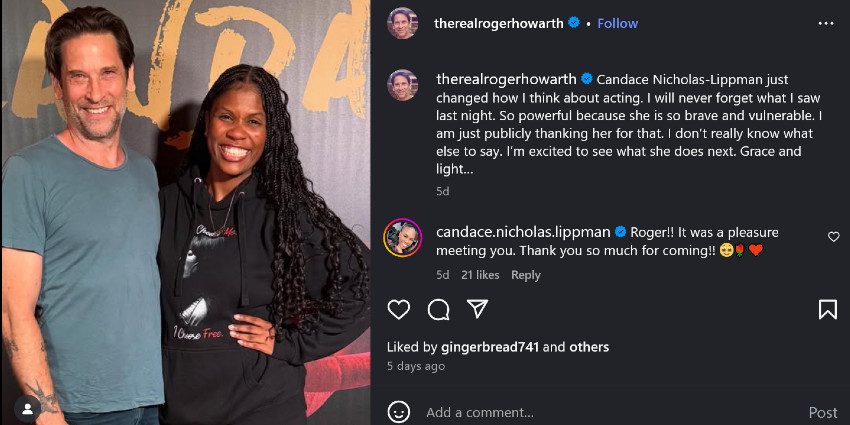Screen dimensions: 850x425
Task: Like the post with heart icon
Action: (398, 310)
